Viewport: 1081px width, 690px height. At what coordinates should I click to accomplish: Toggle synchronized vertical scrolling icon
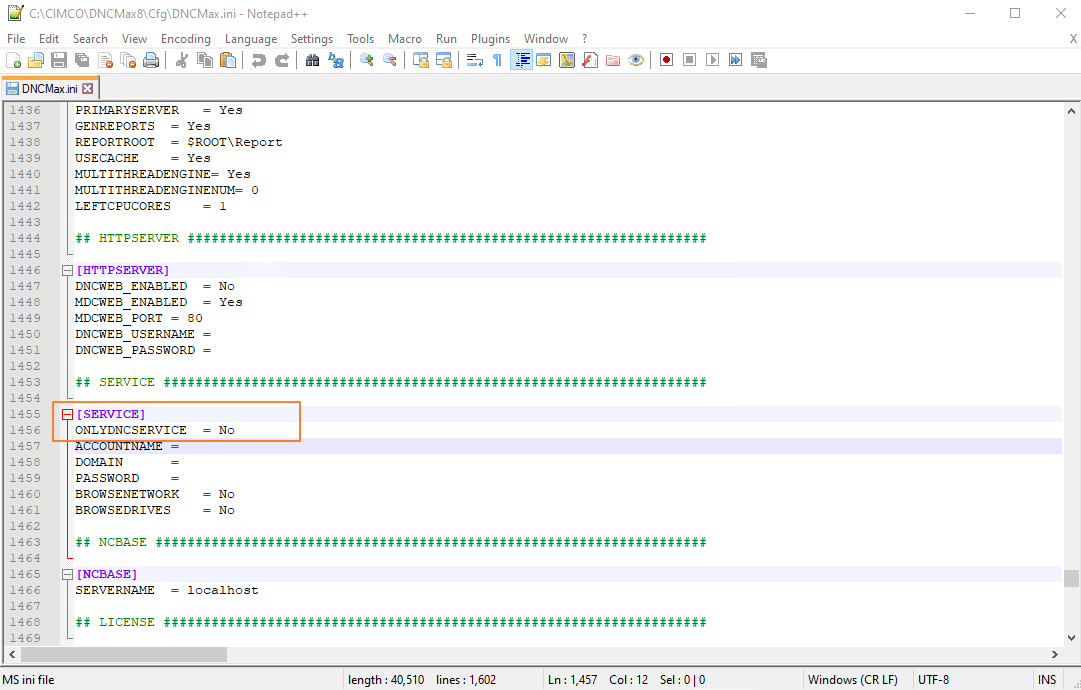coord(421,61)
